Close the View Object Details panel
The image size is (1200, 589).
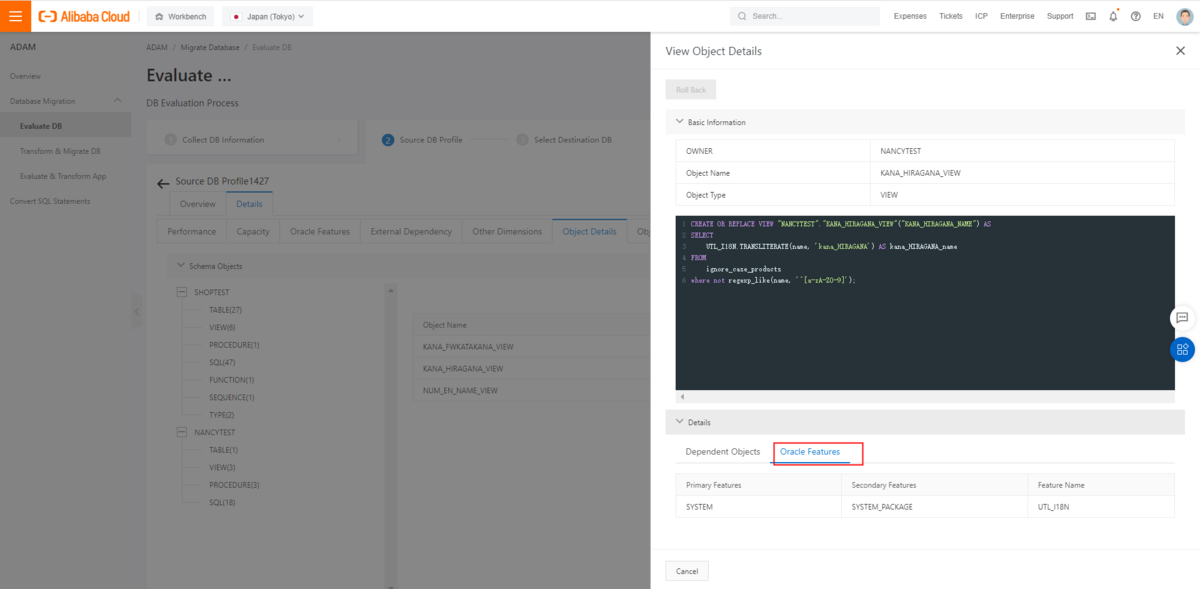(1180, 51)
